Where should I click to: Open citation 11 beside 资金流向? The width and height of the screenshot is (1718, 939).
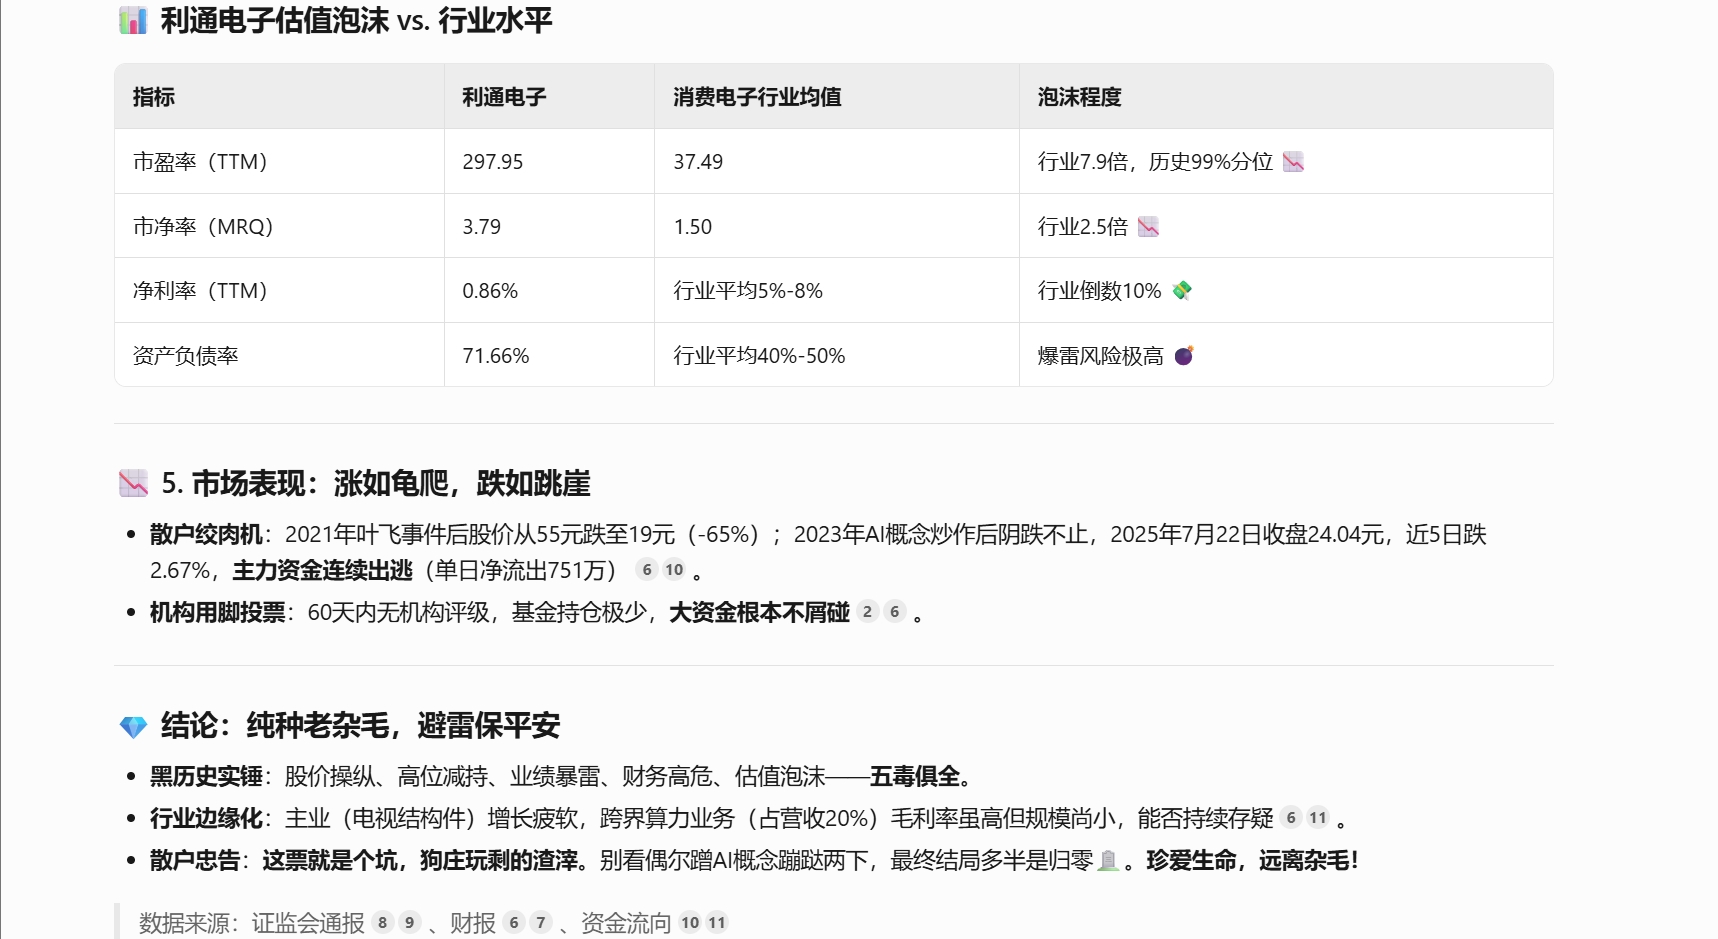pyautogui.click(x=717, y=923)
